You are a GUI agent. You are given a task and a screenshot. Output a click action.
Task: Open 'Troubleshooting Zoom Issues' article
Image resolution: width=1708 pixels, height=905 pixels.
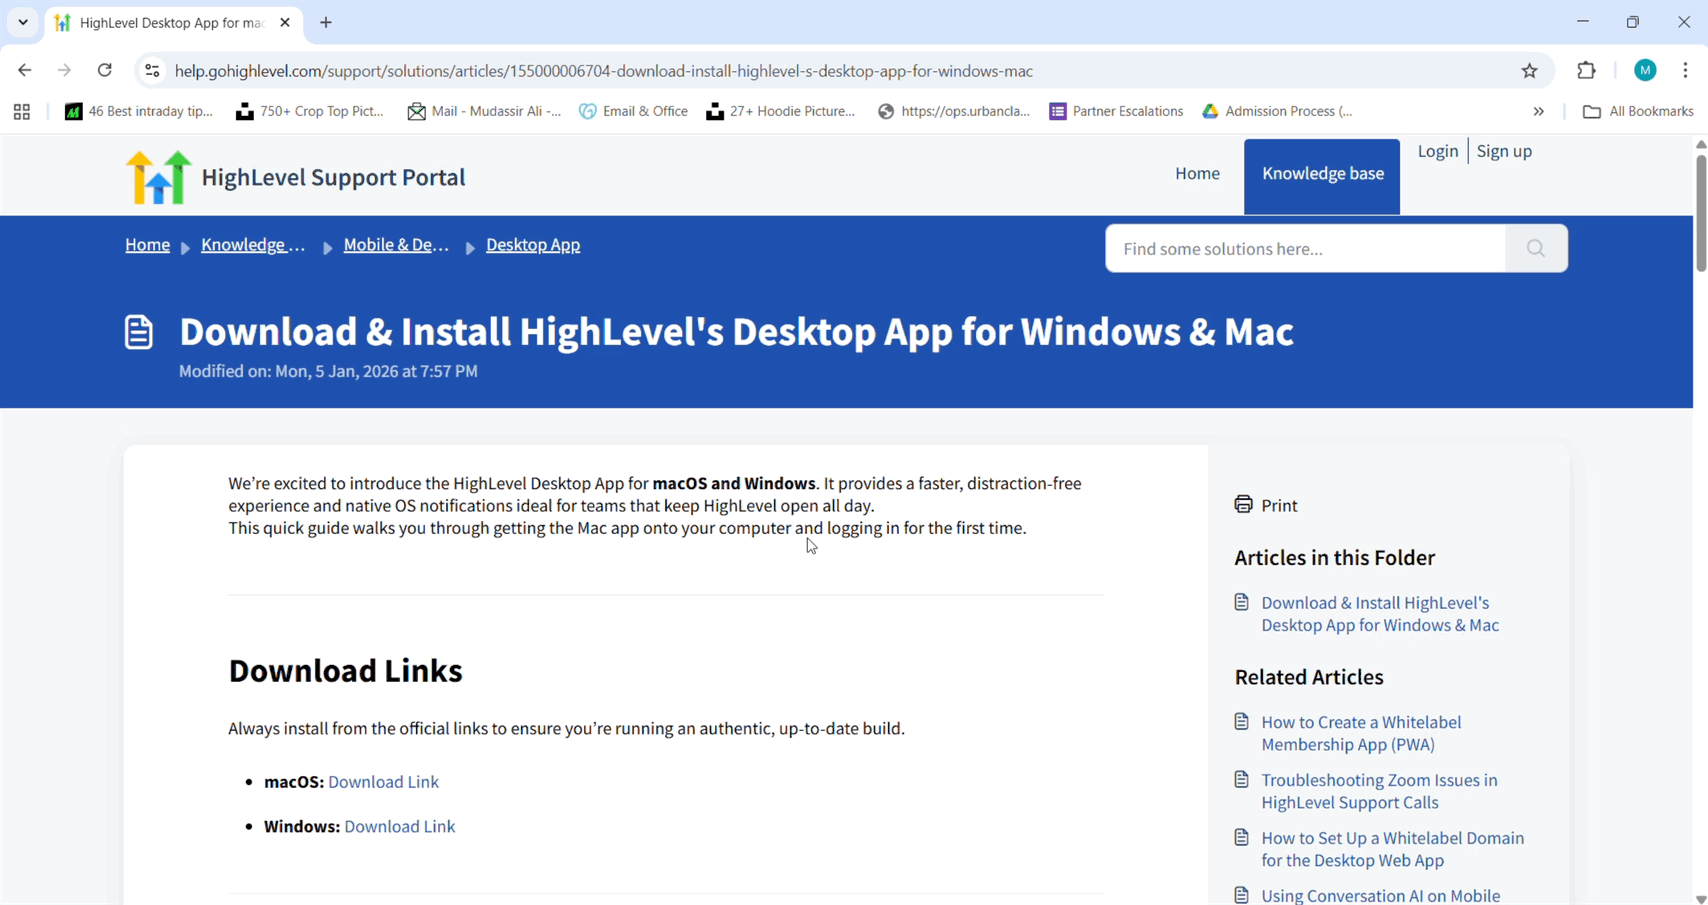[1379, 791]
